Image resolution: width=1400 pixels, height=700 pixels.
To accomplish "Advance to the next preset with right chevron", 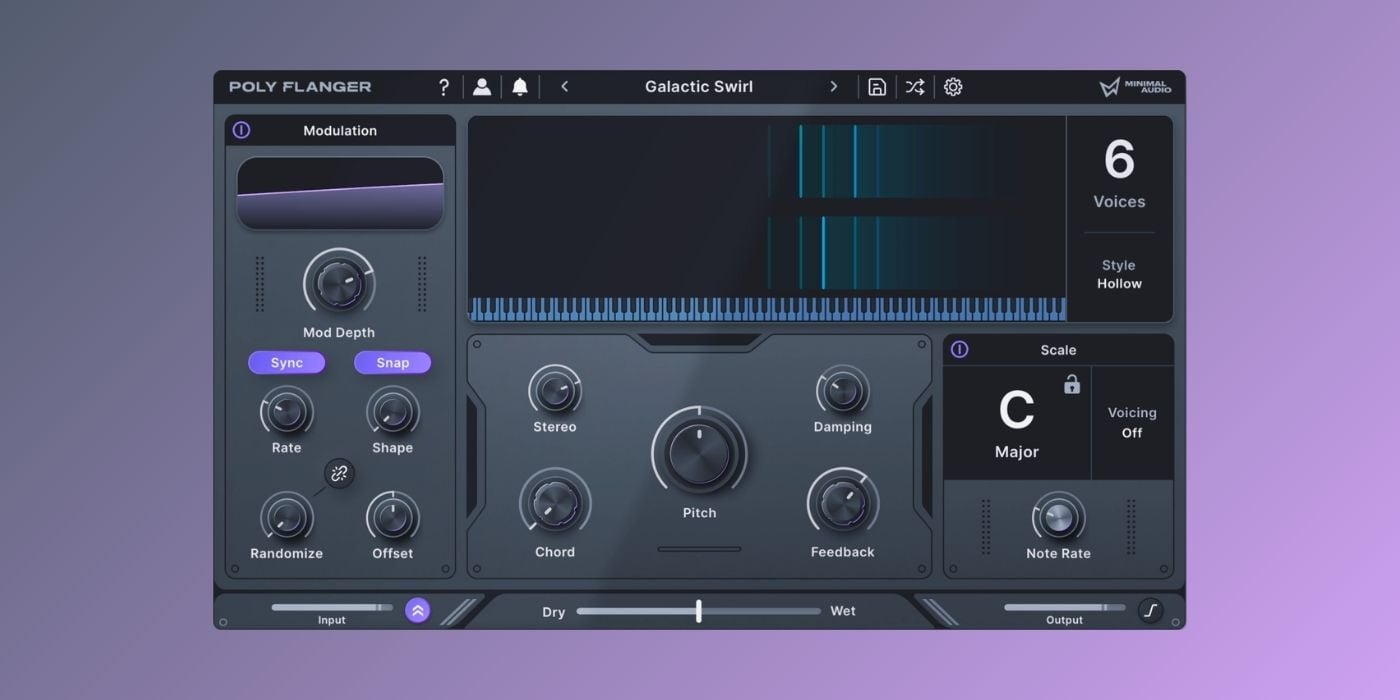I will pyautogui.click(x=834, y=87).
